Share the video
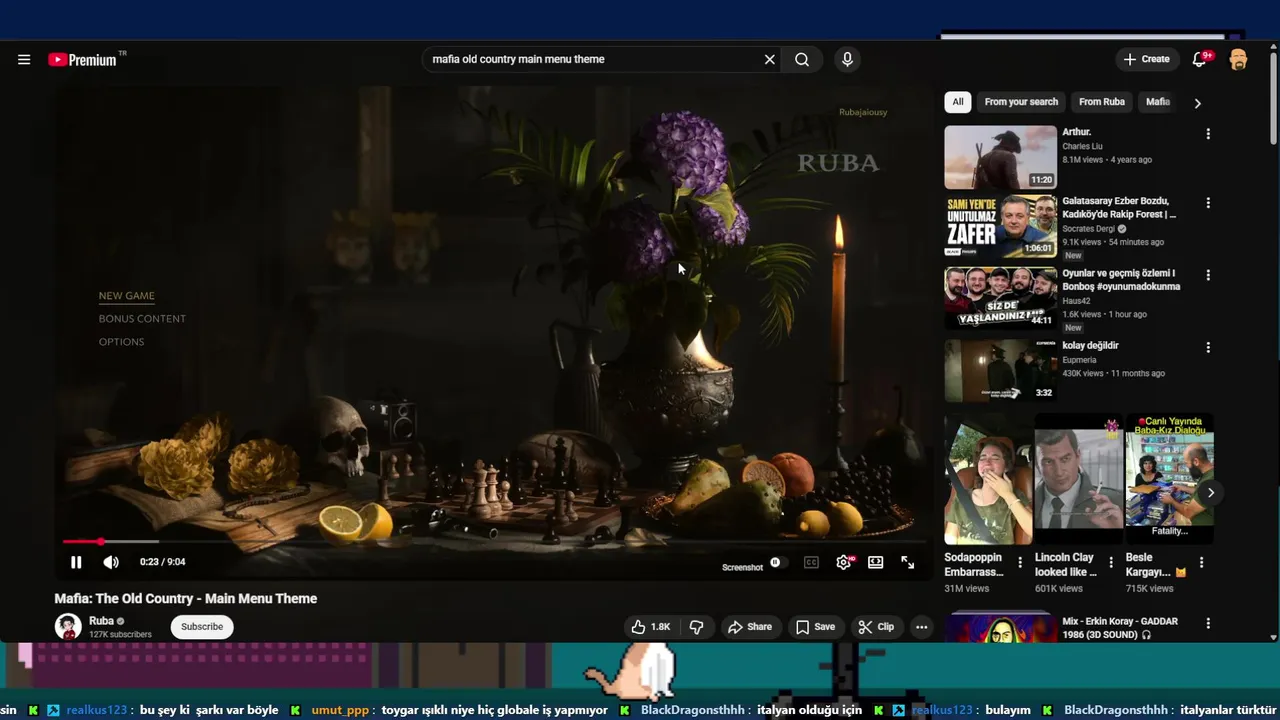Viewport: 1280px width, 720px height. tap(750, 627)
